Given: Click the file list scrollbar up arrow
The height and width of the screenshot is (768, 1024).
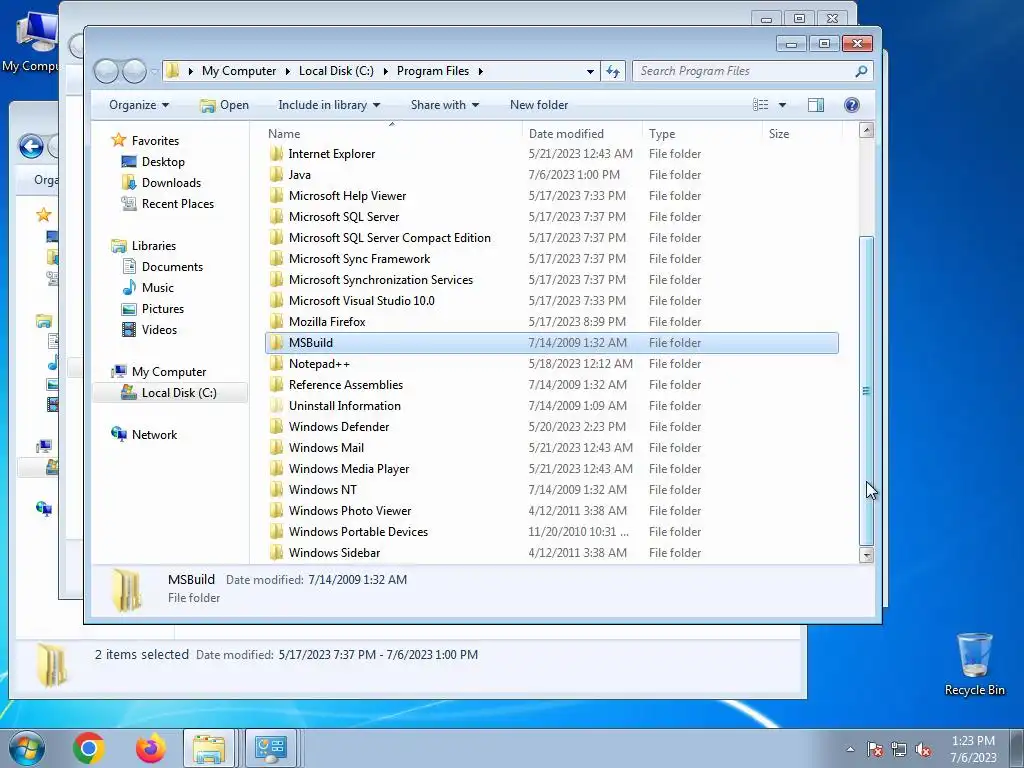Looking at the screenshot, I should [867, 130].
